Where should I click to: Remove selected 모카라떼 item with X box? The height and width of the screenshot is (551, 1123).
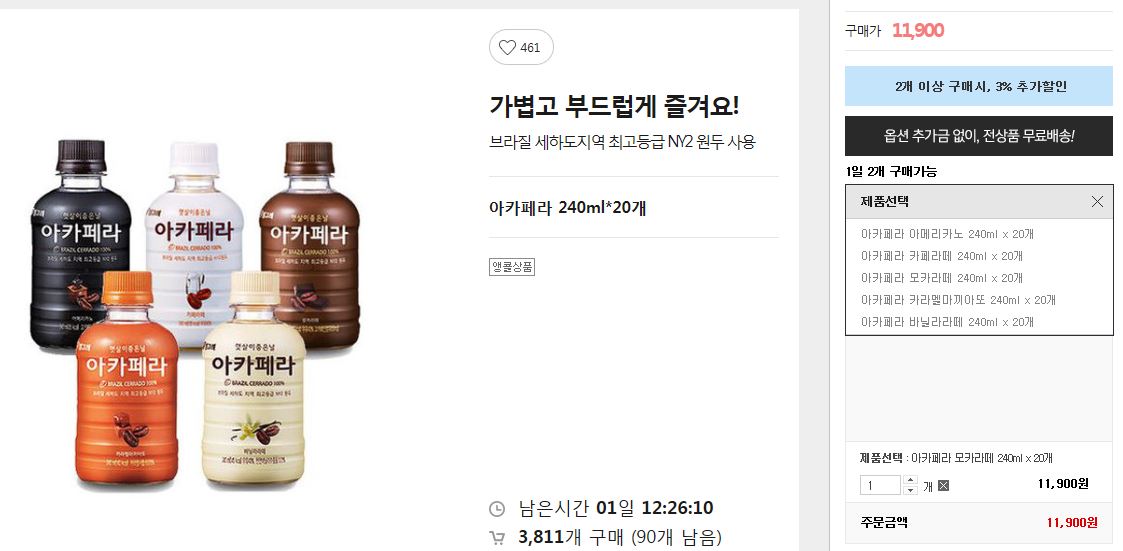943,486
